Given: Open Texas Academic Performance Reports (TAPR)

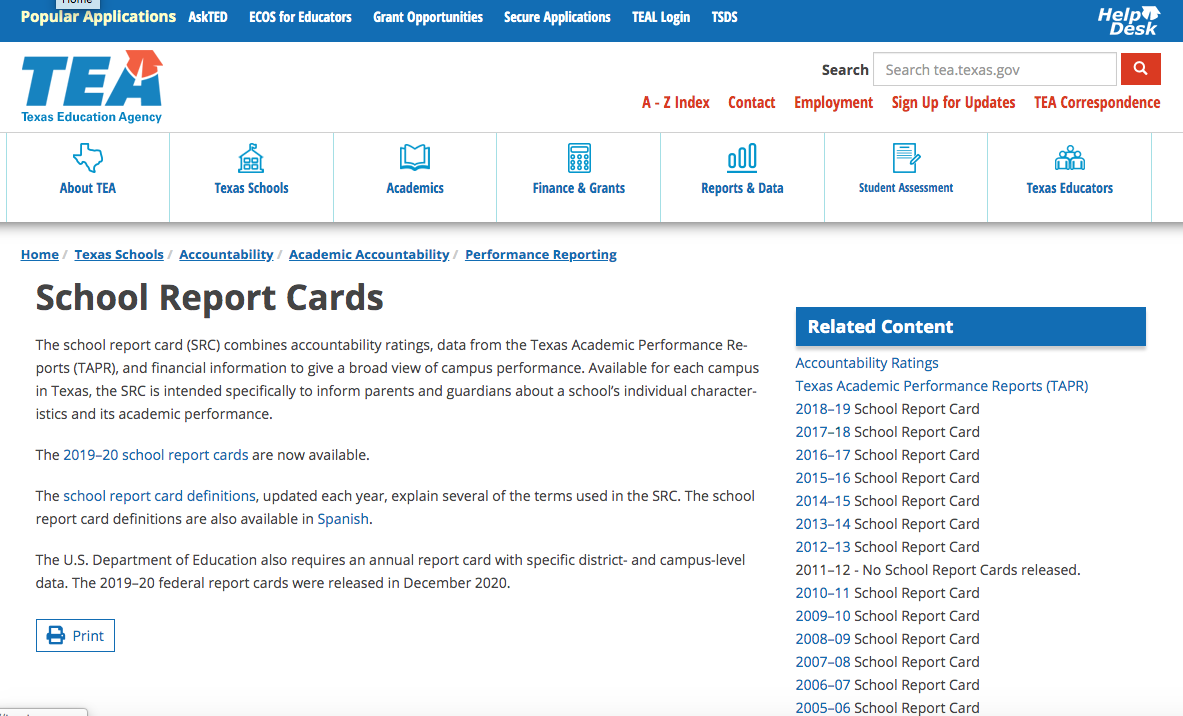Looking at the screenshot, I should click(x=942, y=386).
